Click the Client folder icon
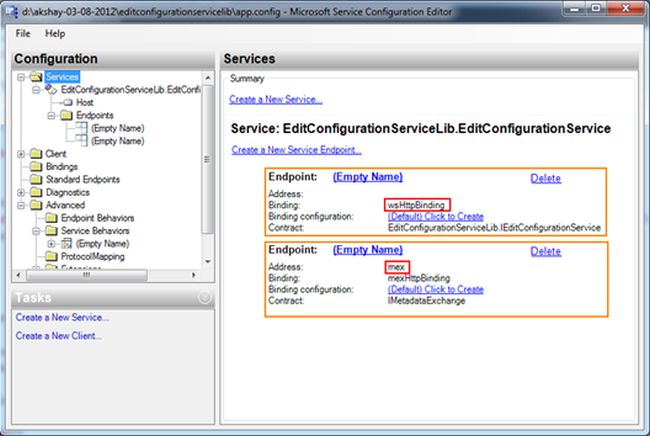Image resolution: width=650 pixels, height=436 pixels. pyautogui.click(x=36, y=154)
